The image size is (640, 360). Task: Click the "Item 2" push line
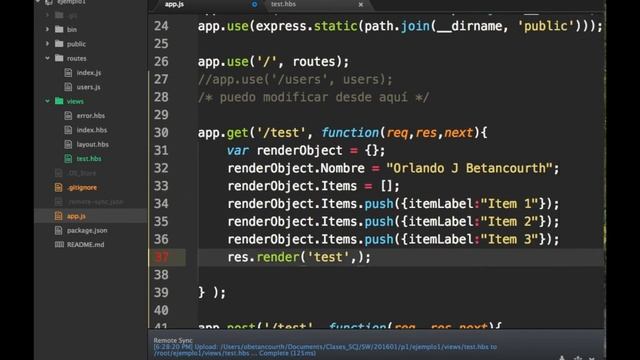point(393,222)
